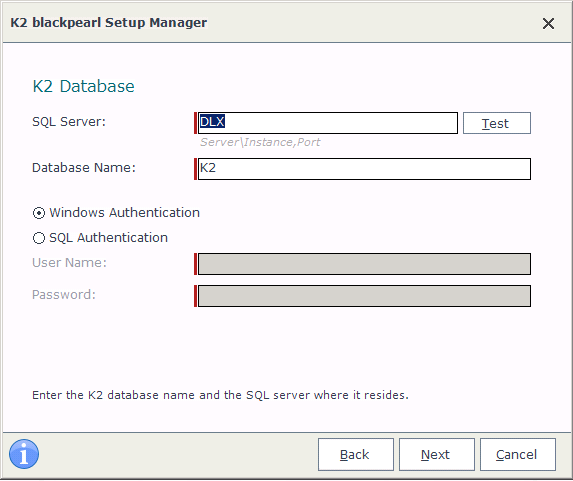Click the K2 Database heading
This screenshot has width=573, height=481.
[83, 86]
